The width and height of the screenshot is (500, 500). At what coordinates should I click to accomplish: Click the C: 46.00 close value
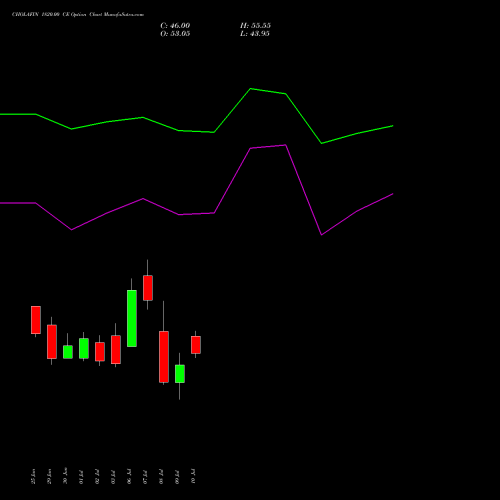click(x=175, y=26)
